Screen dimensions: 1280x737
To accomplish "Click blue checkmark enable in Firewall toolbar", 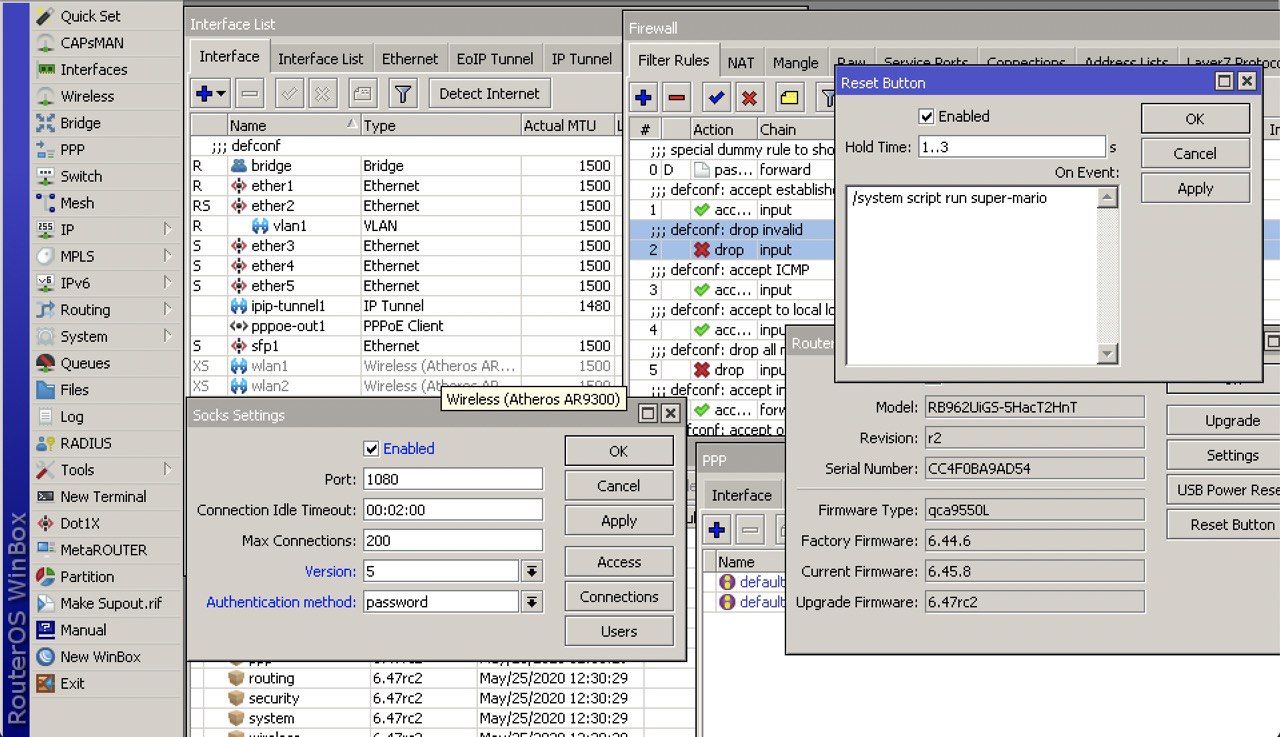I will (x=715, y=97).
